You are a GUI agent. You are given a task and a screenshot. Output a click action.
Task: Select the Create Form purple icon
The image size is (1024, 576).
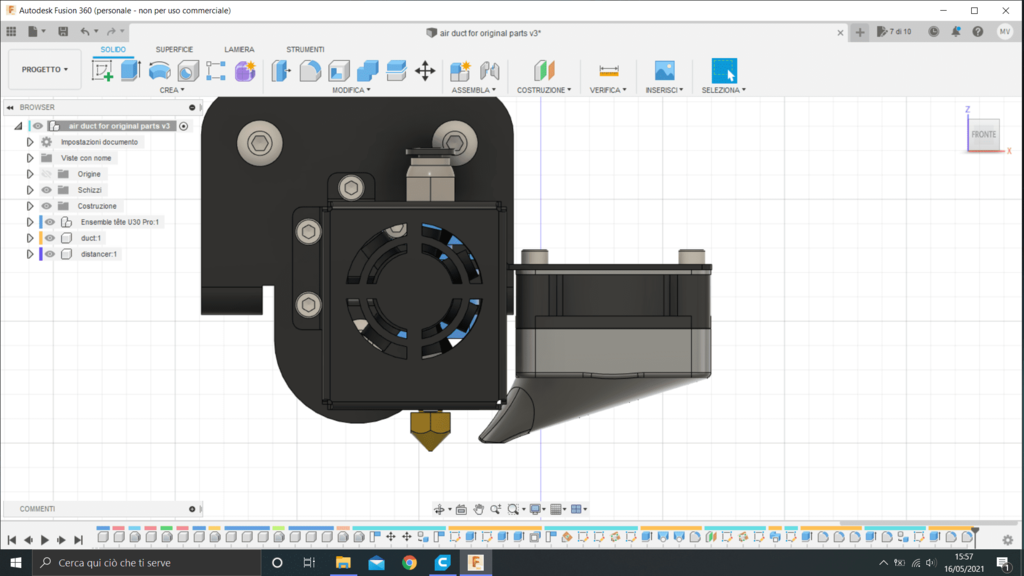point(245,71)
